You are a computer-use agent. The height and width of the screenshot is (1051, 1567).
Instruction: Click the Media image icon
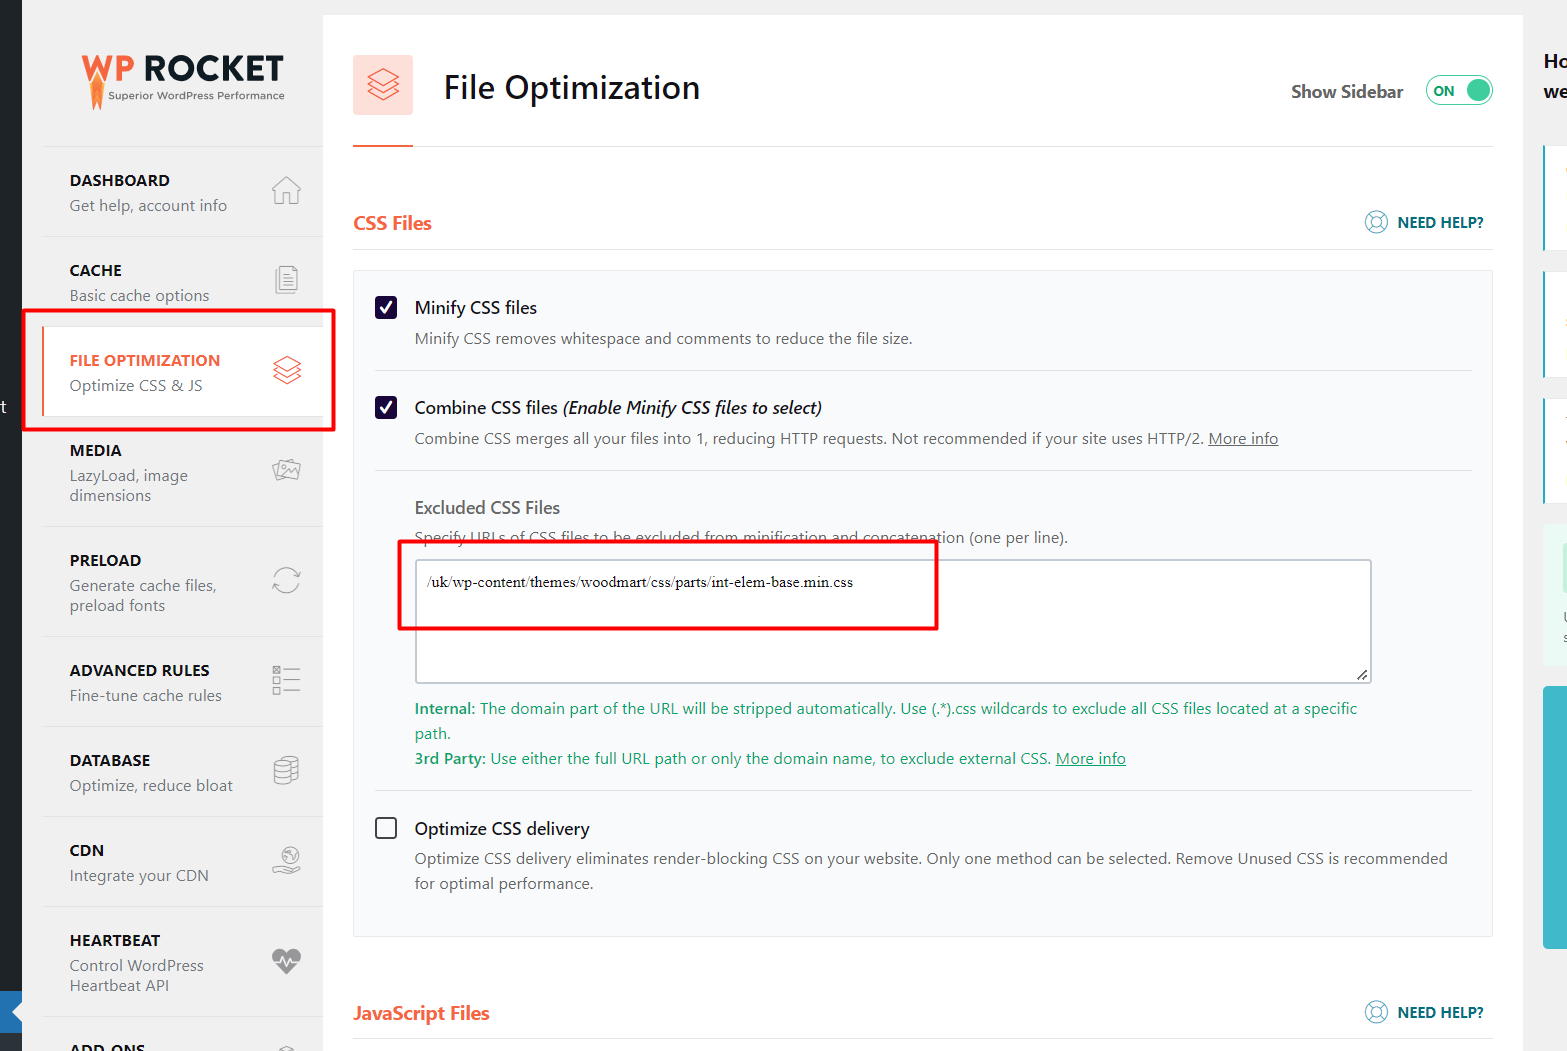(x=286, y=470)
